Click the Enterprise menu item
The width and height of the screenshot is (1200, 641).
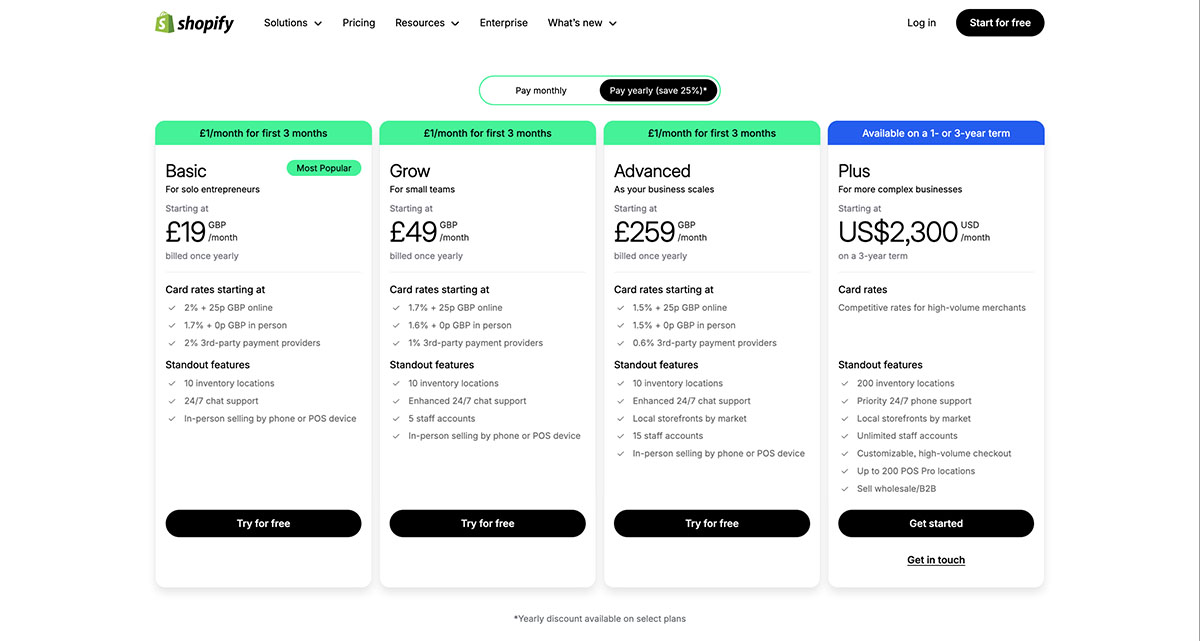(503, 22)
